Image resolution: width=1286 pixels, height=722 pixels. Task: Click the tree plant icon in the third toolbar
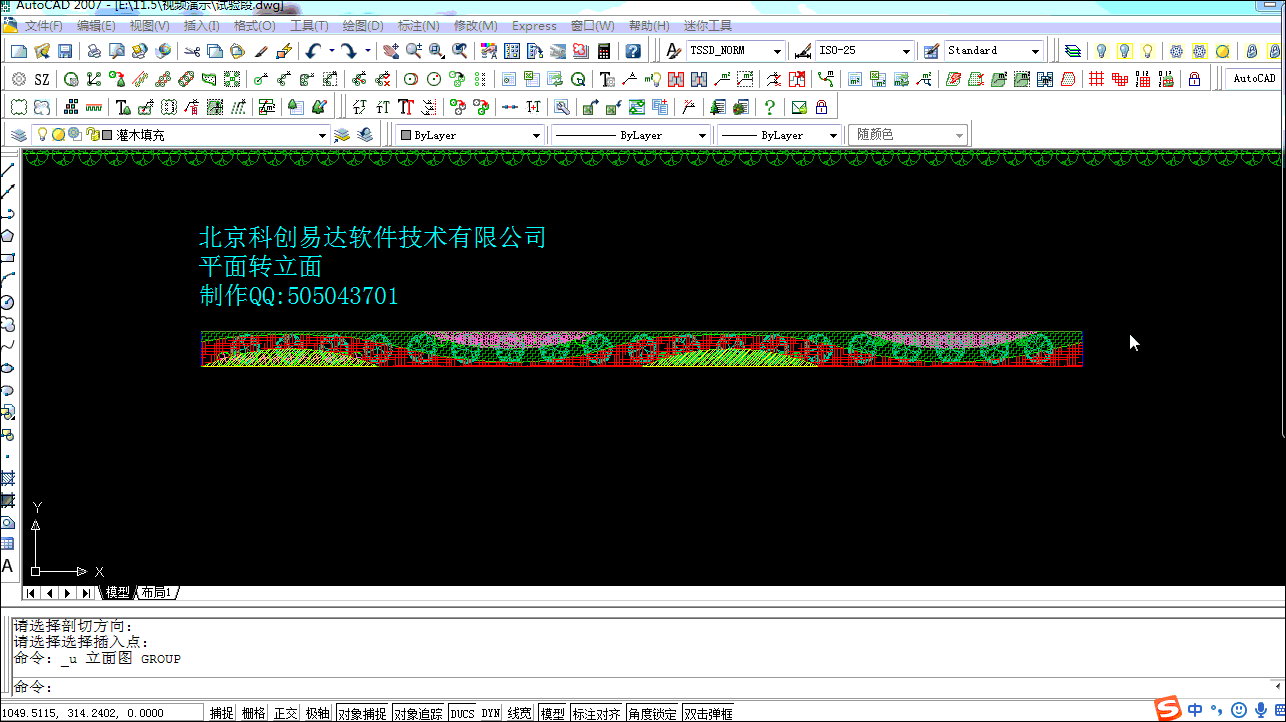coord(295,107)
